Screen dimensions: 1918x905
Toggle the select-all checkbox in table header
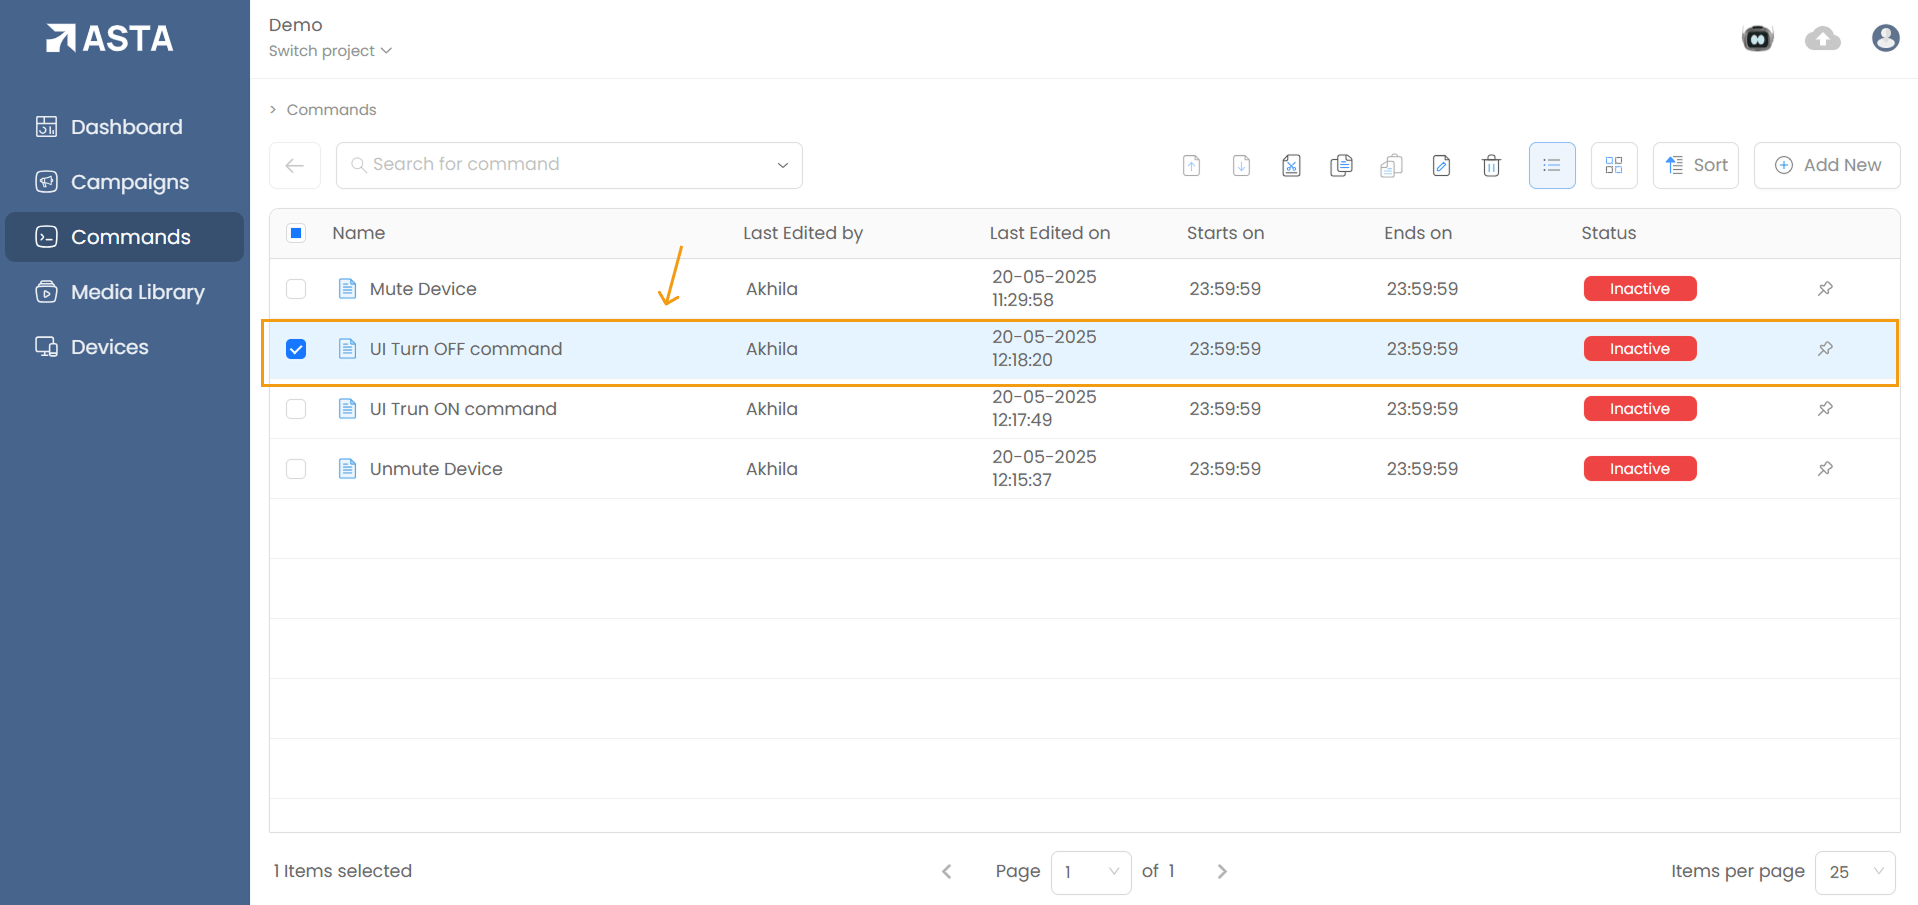(x=296, y=233)
